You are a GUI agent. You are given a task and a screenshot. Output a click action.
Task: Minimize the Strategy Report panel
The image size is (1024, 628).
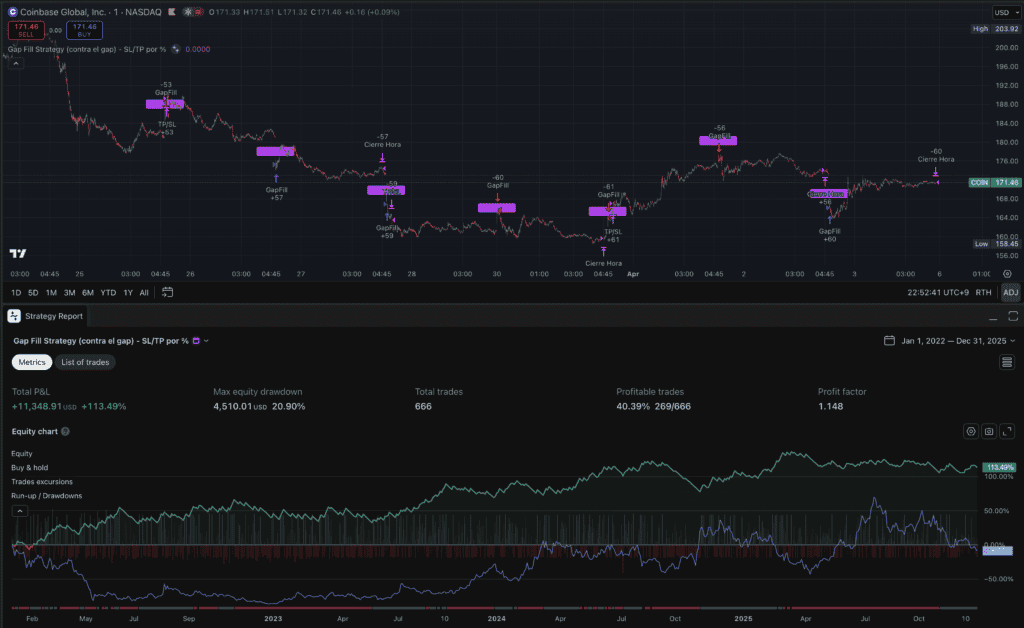[993, 317]
